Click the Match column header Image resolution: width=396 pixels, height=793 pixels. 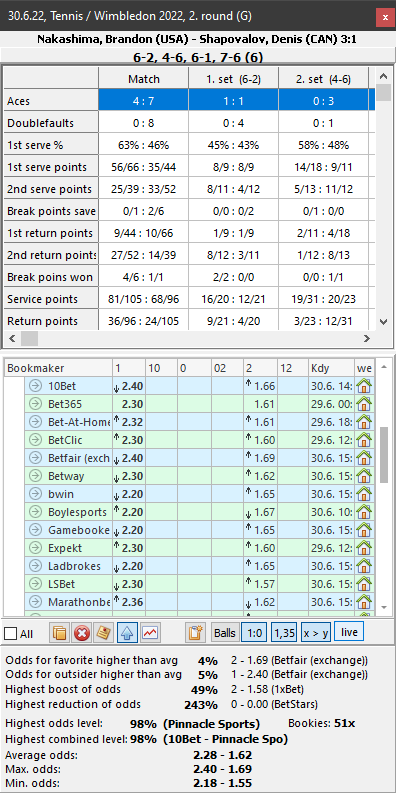(144, 79)
